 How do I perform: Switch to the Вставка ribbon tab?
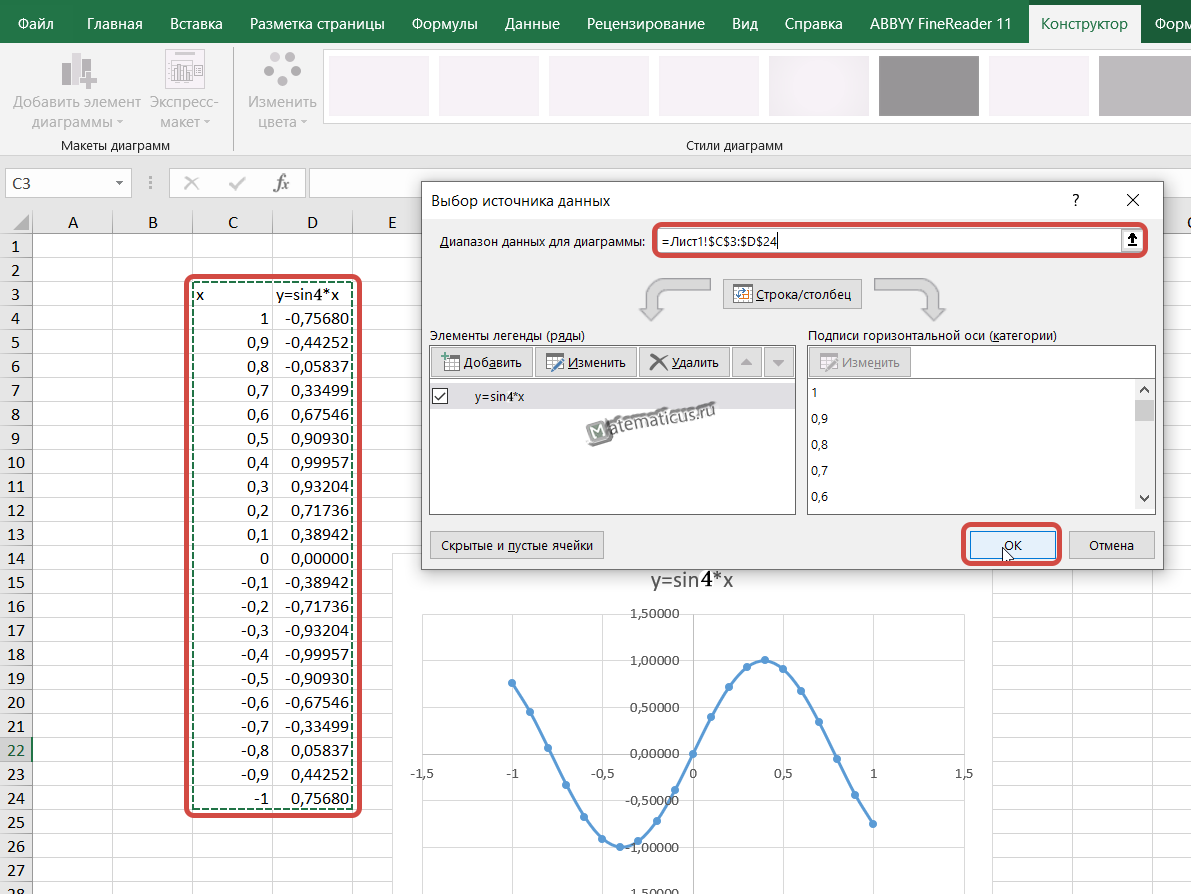point(196,24)
